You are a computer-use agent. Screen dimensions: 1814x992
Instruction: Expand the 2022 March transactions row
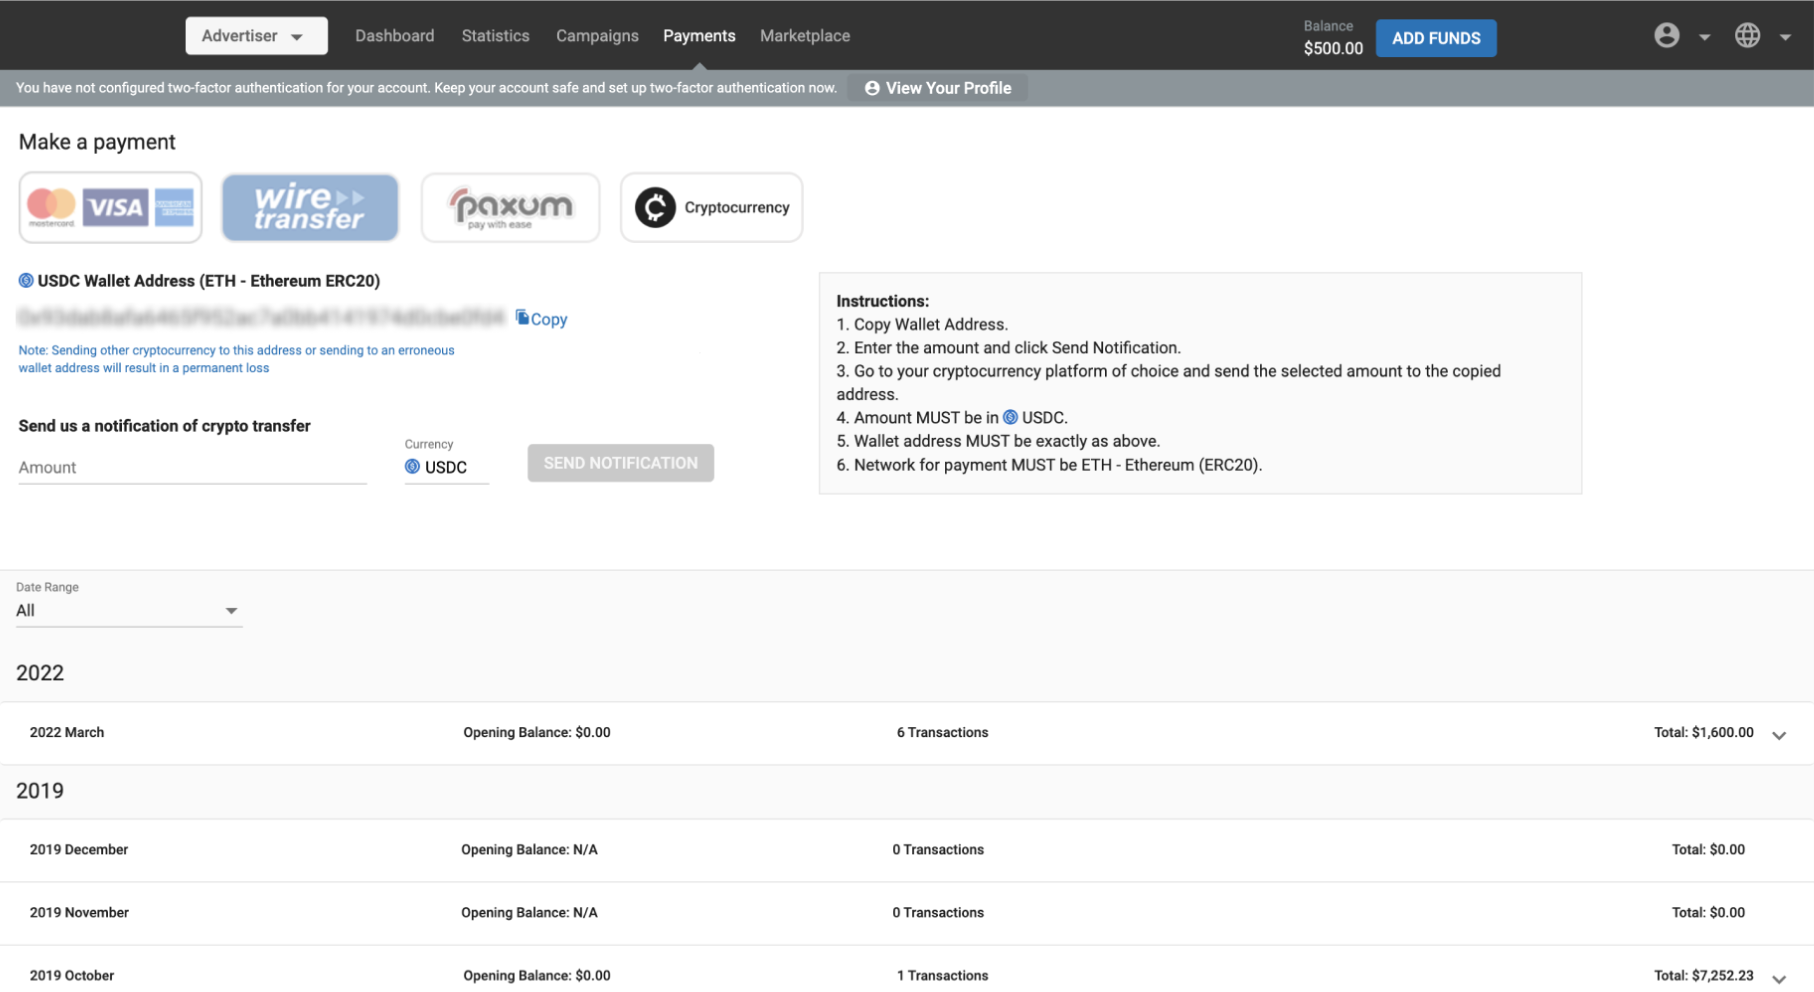tap(1778, 735)
